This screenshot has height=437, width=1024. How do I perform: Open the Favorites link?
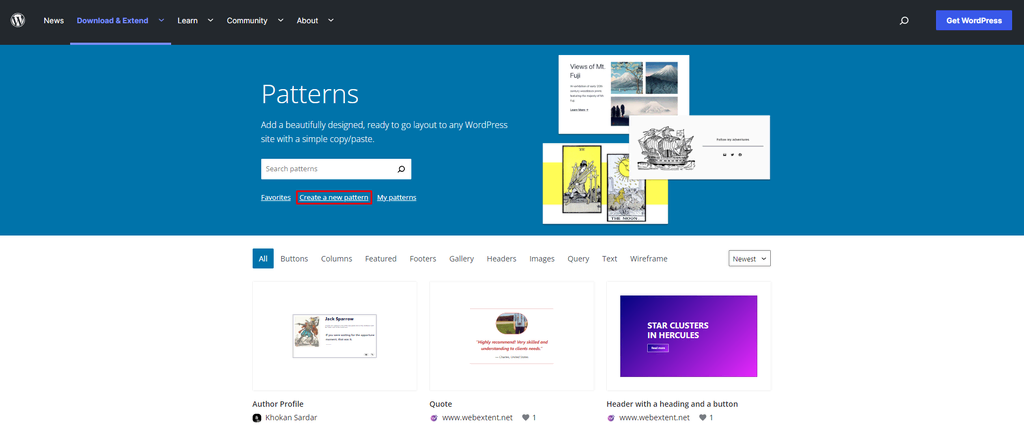click(276, 197)
